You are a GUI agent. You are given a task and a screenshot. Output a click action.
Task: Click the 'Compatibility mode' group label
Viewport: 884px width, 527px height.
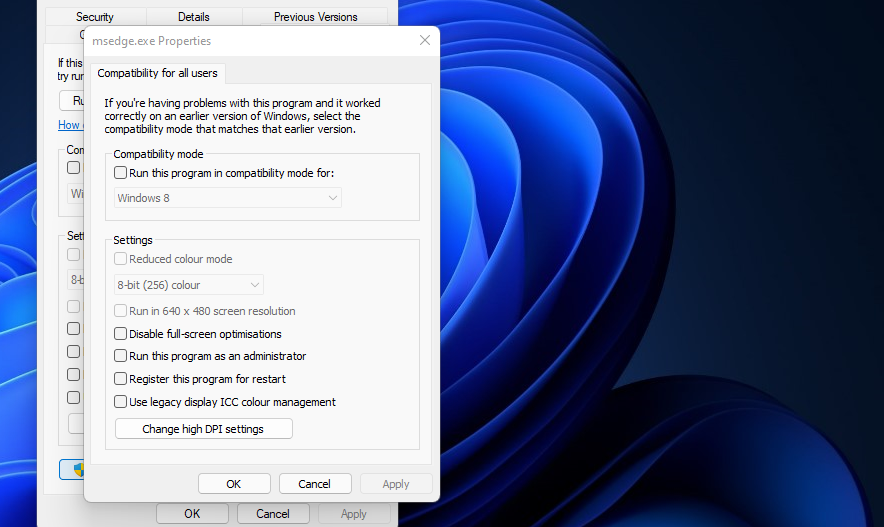(x=158, y=154)
